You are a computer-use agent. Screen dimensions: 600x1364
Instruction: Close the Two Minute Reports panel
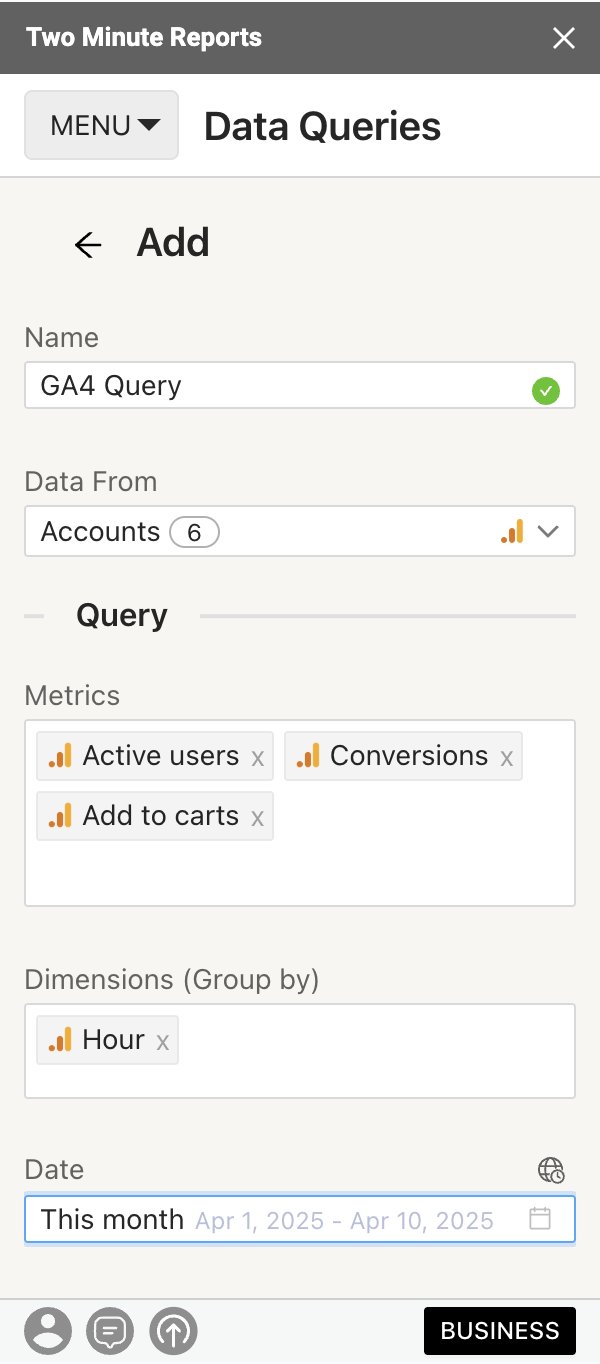[x=564, y=38]
